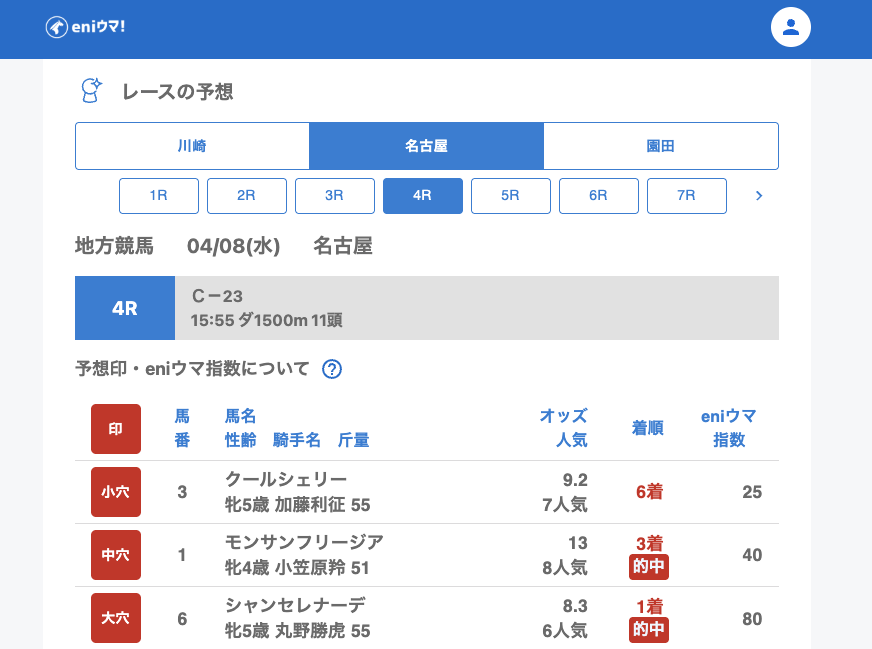
Task: Go to race 5R
Action: click(511, 196)
